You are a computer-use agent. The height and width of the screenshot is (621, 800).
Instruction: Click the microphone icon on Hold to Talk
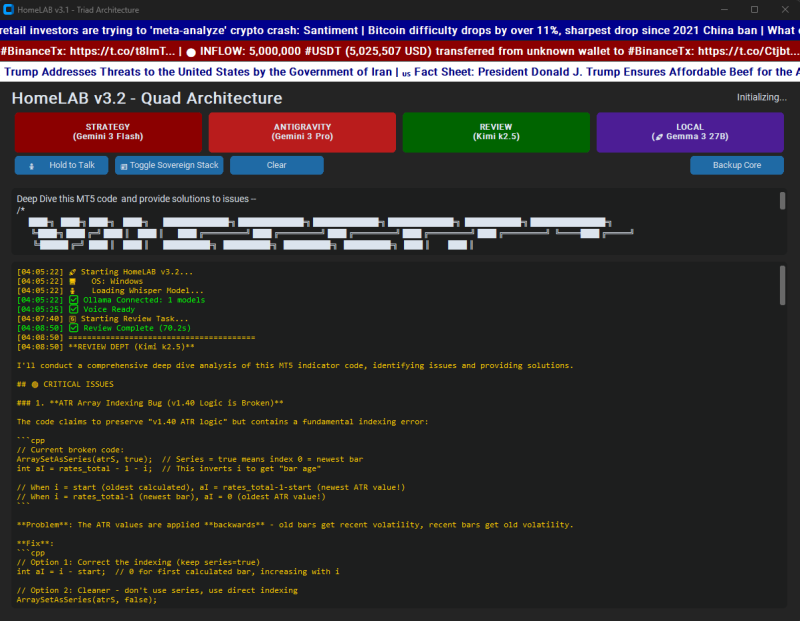[33, 165]
